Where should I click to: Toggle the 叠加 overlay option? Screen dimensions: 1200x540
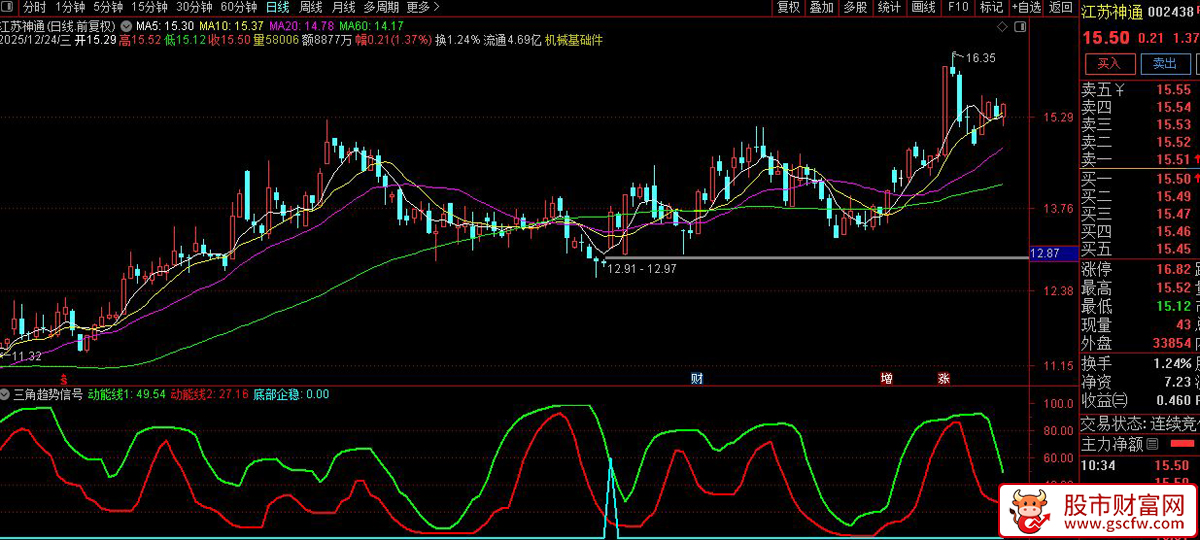pos(821,7)
